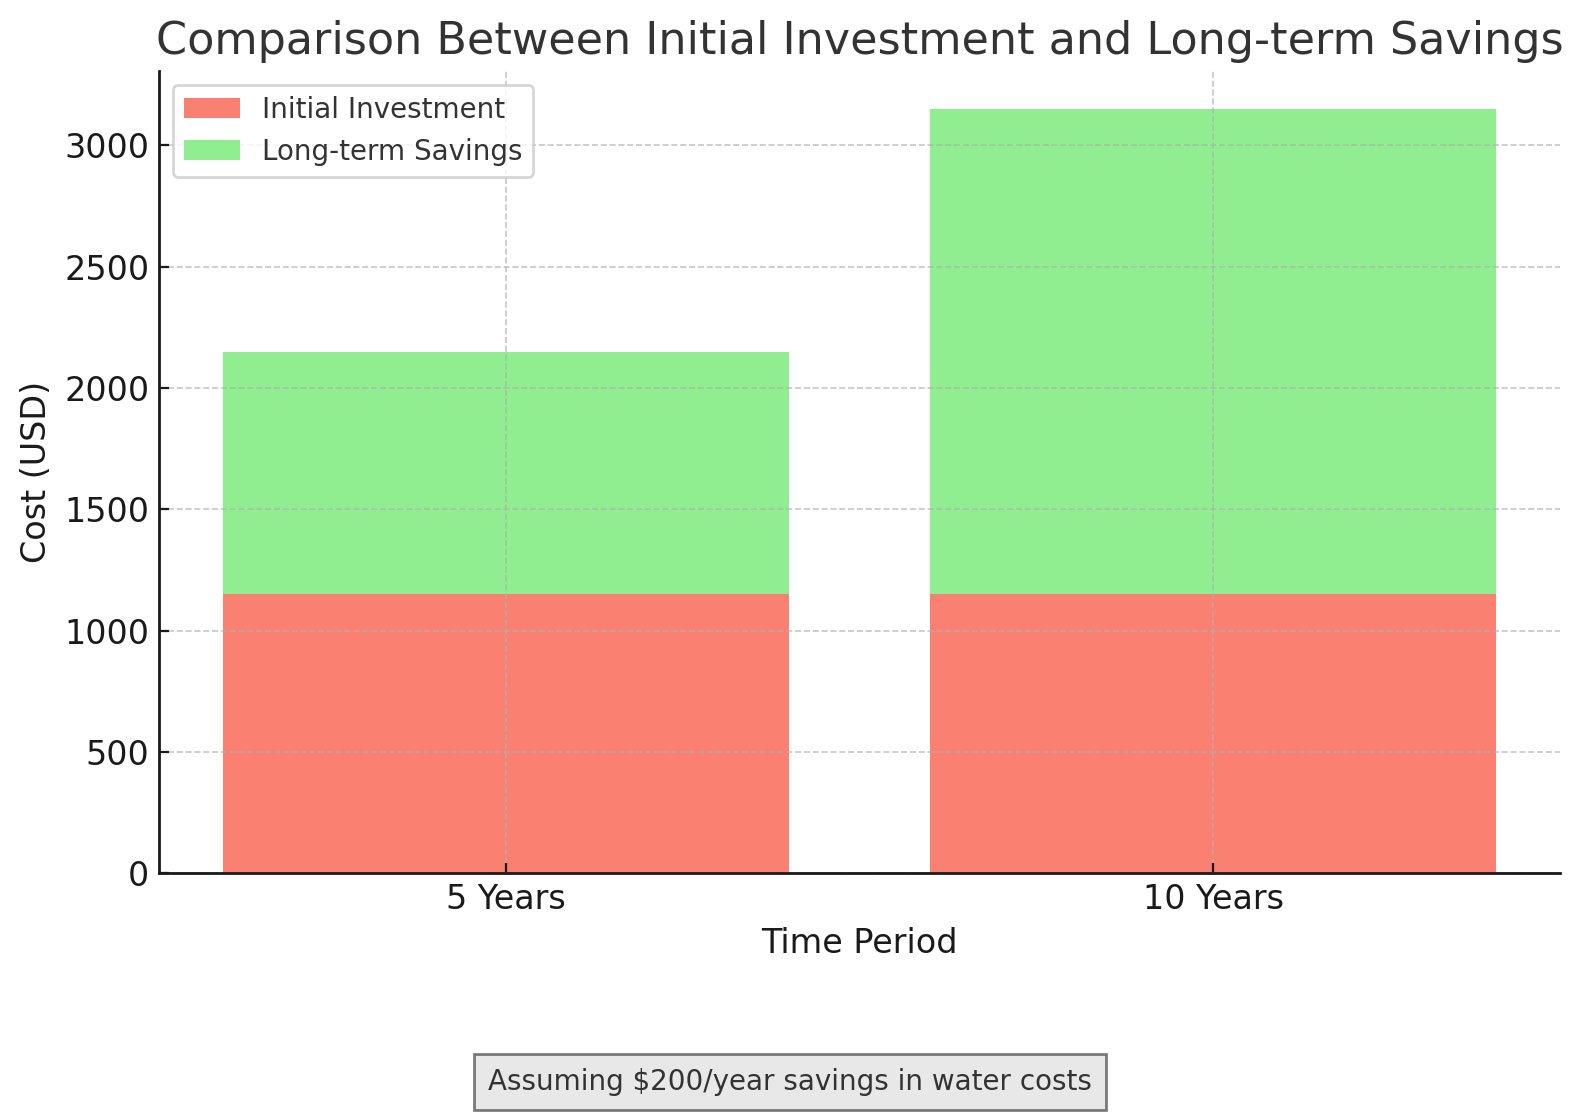Click the green savings bar for 5 Years

[505, 473]
